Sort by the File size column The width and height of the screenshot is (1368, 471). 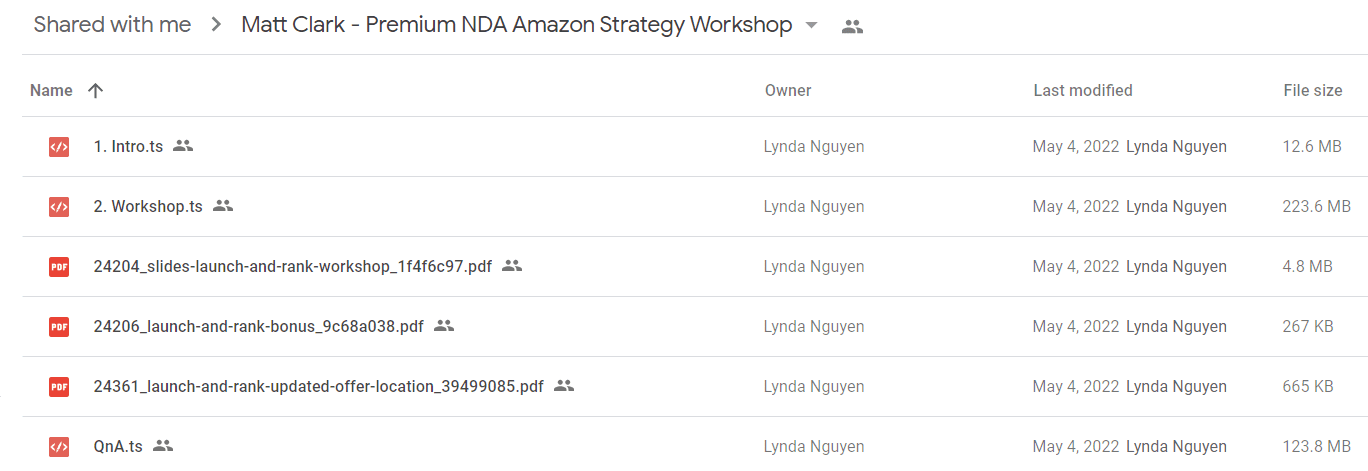pos(1313,90)
